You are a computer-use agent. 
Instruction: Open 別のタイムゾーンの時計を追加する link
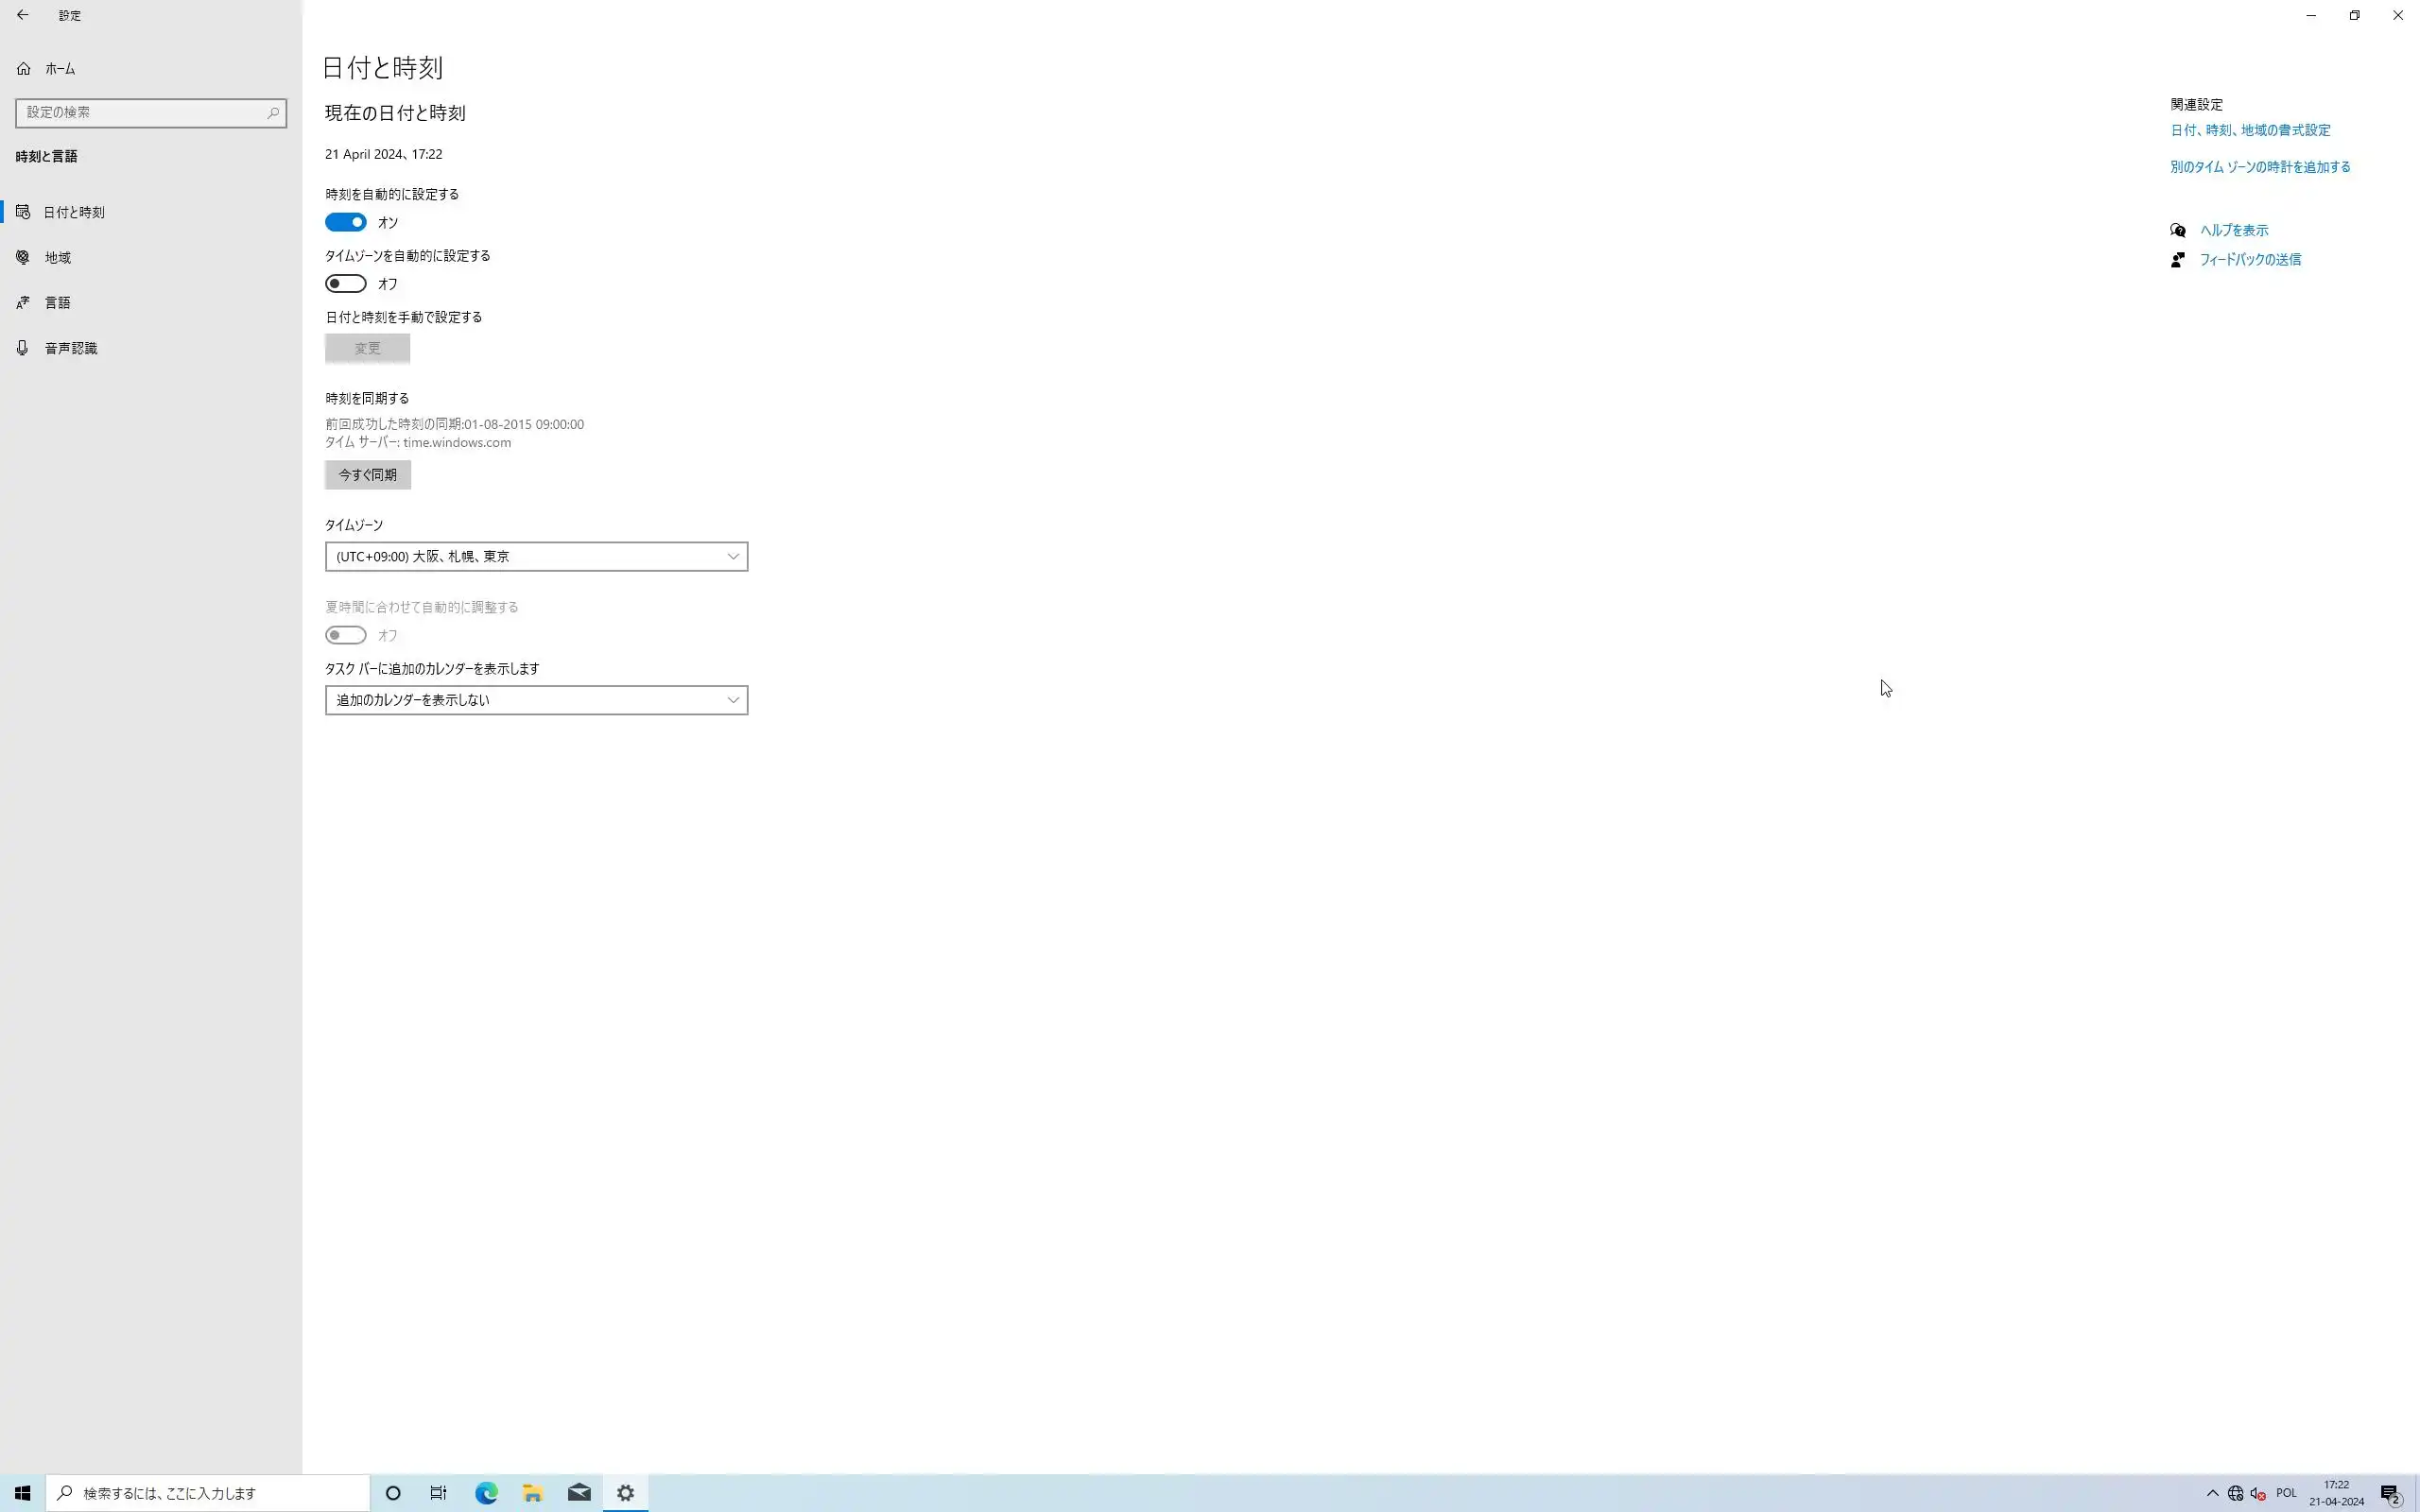[x=2259, y=167]
